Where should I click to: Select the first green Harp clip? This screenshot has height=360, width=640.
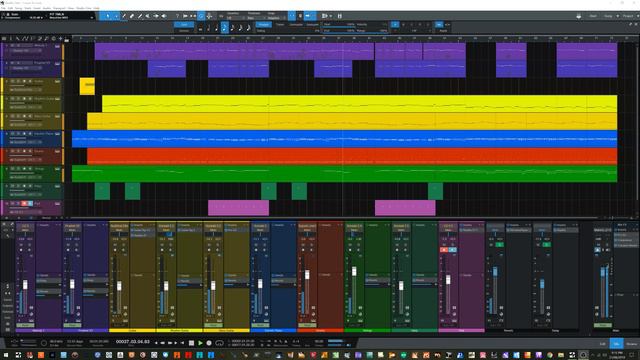tap(102, 191)
